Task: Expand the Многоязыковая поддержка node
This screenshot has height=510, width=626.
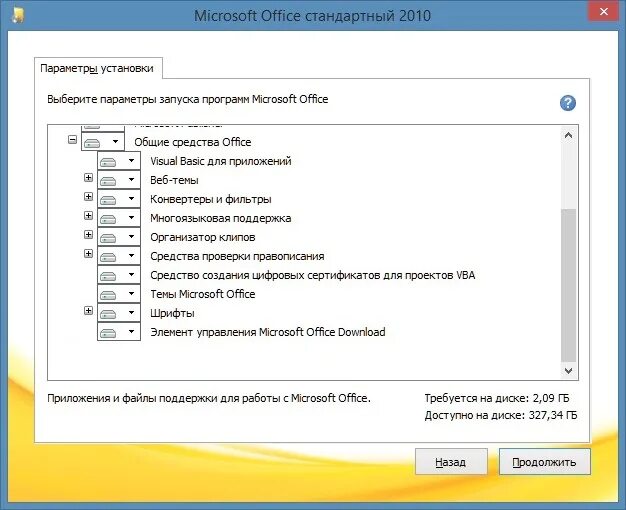Action: 89,215
